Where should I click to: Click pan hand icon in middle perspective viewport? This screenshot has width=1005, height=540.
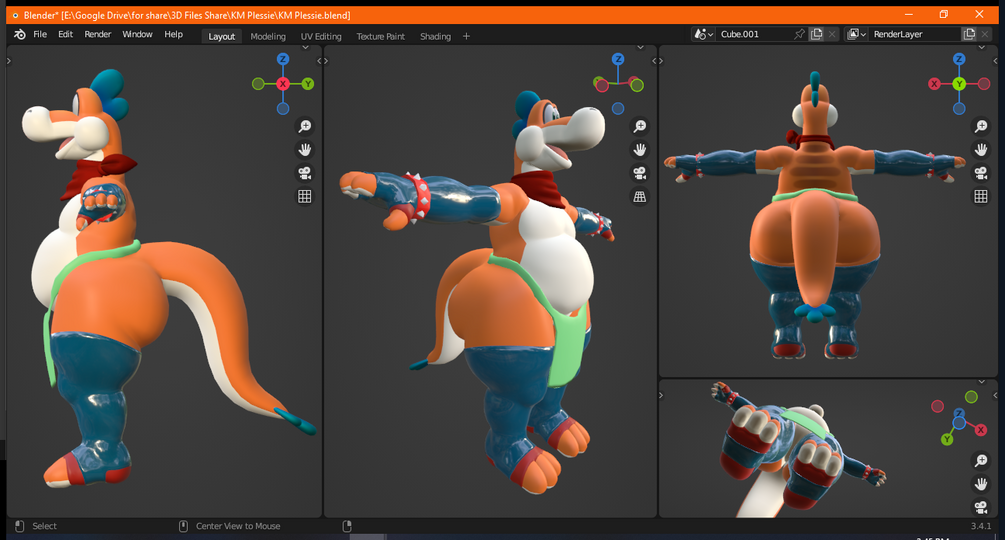(x=640, y=150)
